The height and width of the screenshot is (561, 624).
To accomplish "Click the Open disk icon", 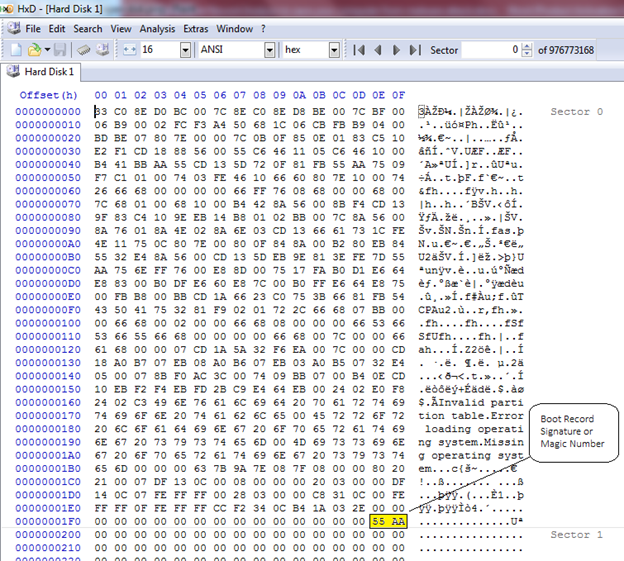I will coord(102,49).
